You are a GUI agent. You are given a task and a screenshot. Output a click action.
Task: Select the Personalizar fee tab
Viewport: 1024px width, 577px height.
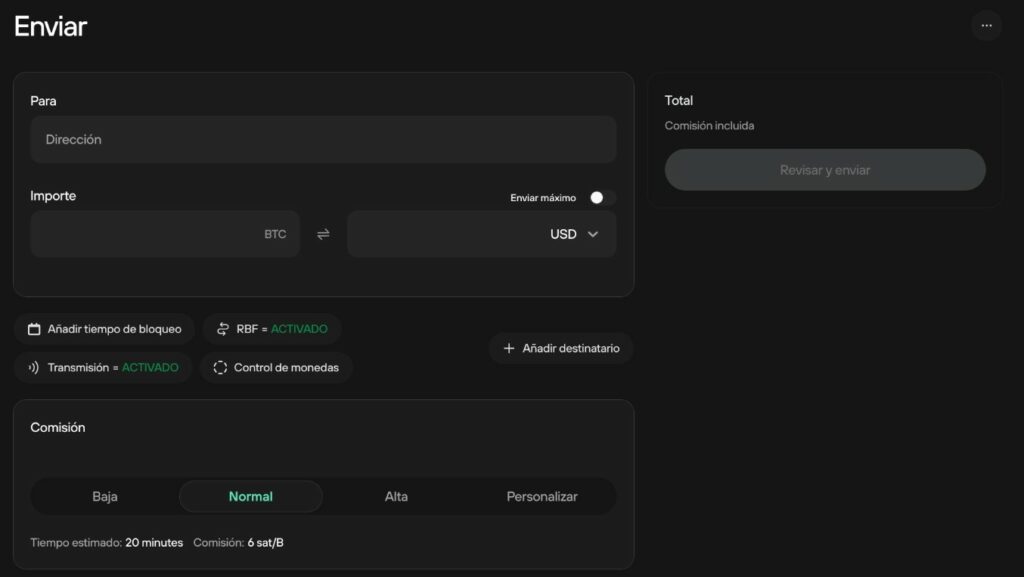[542, 497]
